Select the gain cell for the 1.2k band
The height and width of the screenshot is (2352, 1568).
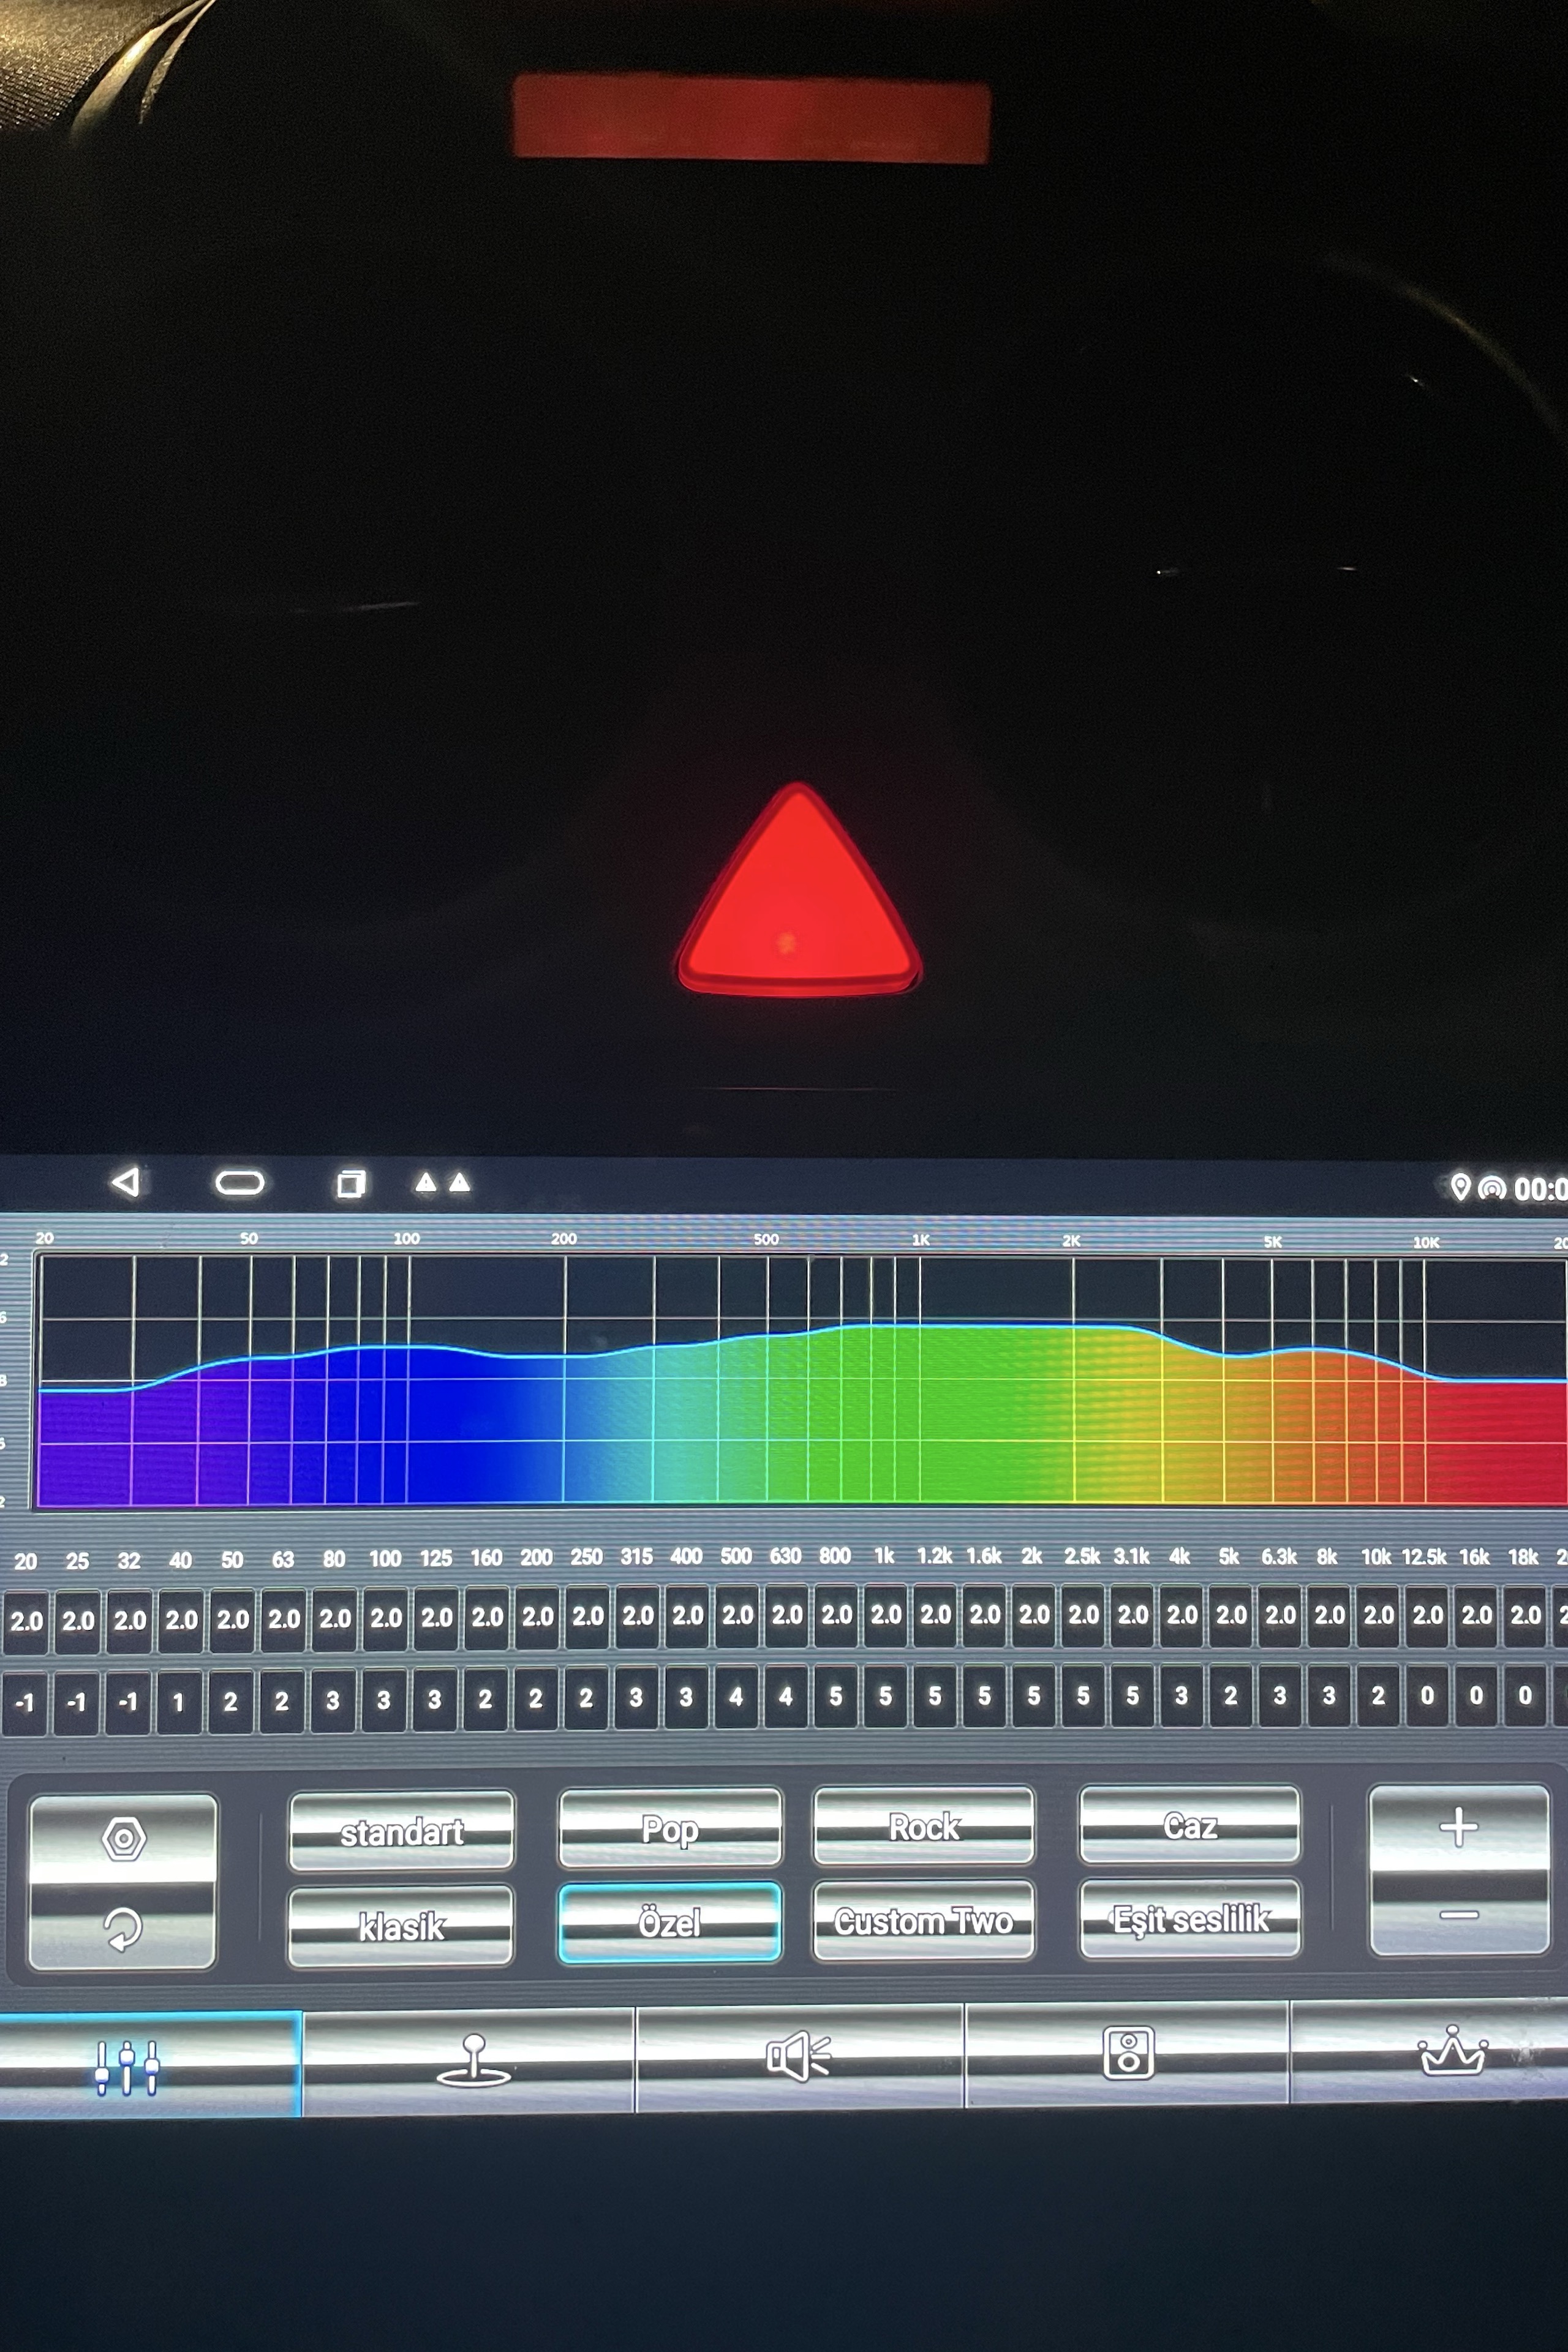coord(935,1696)
